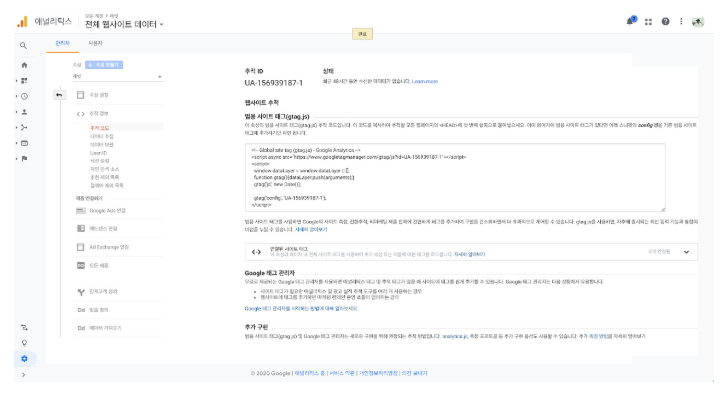Viewport: 726px width, 417px height.
Task: Expand the connected site tags chevron
Action: pyautogui.click(x=686, y=252)
